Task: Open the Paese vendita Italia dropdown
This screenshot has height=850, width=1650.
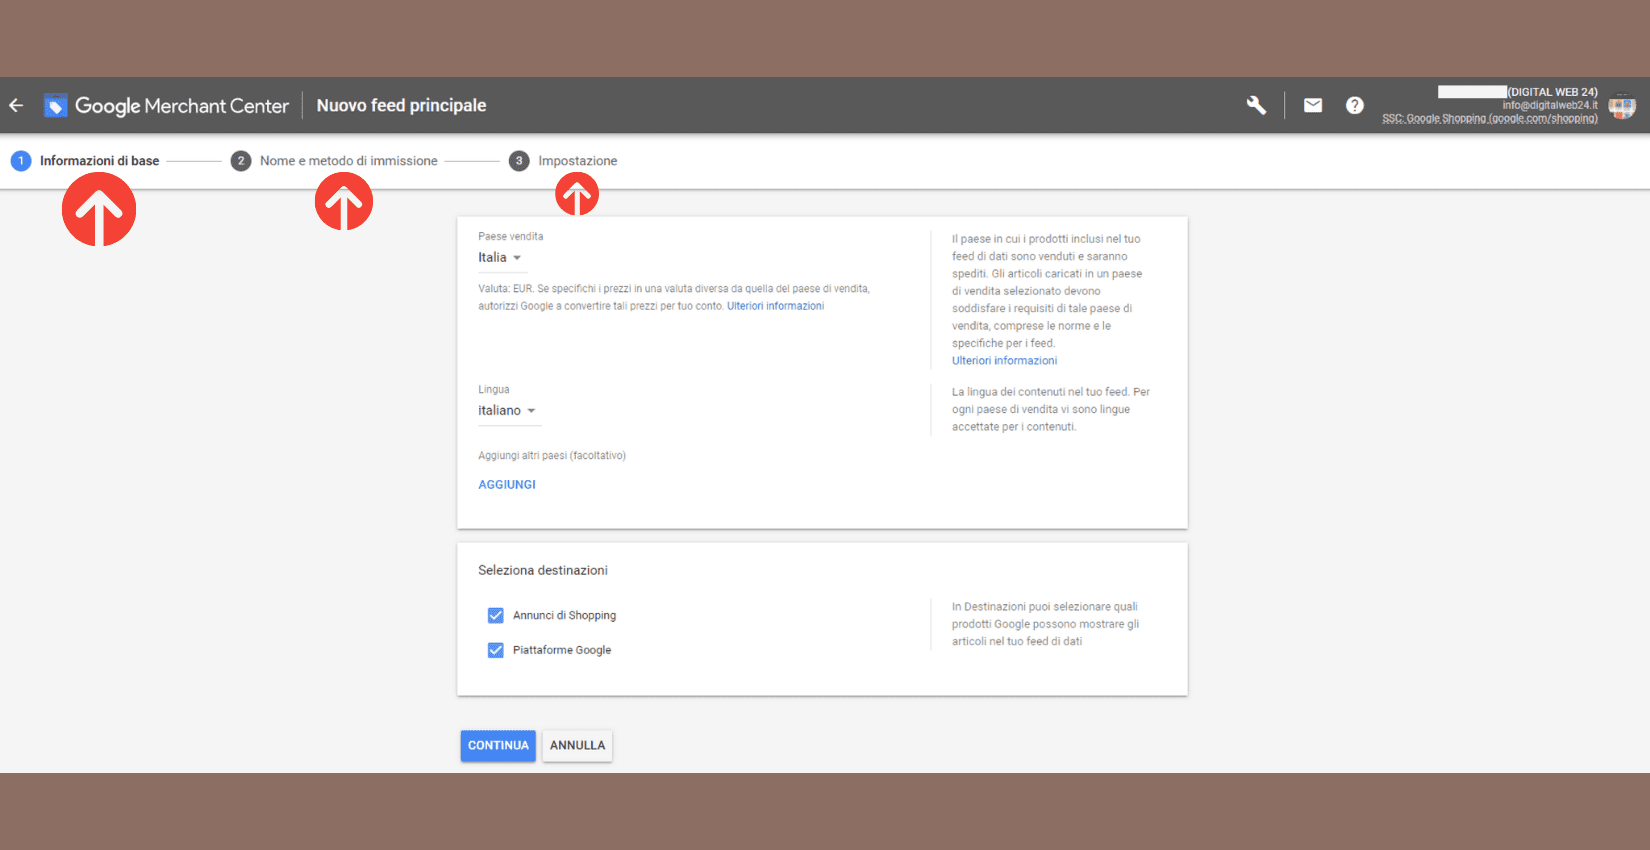Action: pos(500,258)
